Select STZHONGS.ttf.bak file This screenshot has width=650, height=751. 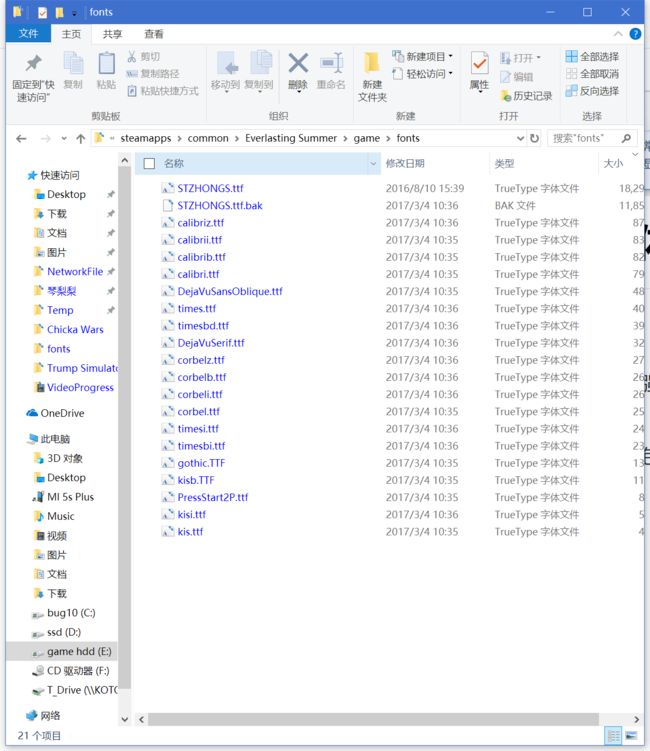coord(220,206)
